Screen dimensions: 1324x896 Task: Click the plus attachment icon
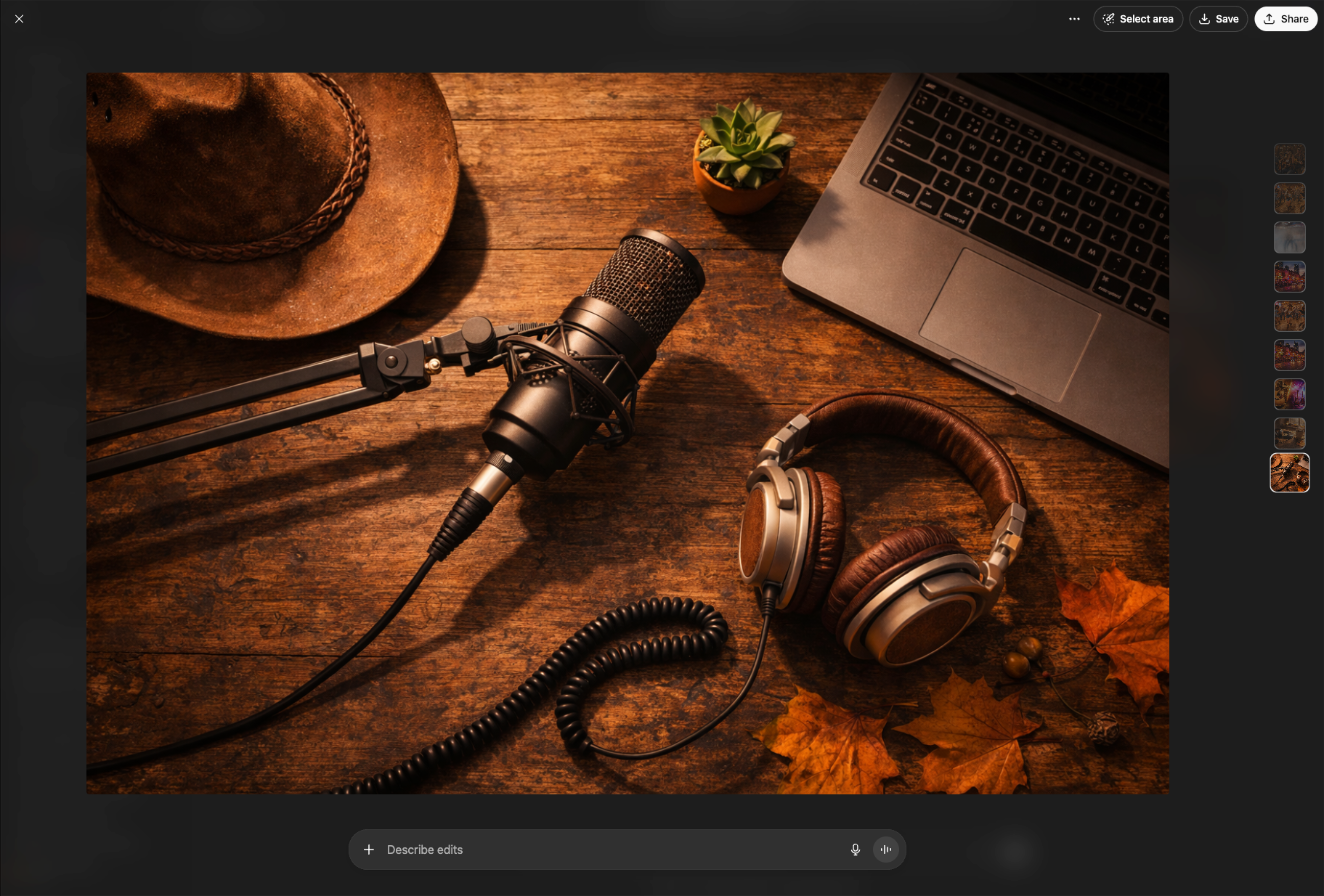[369, 850]
